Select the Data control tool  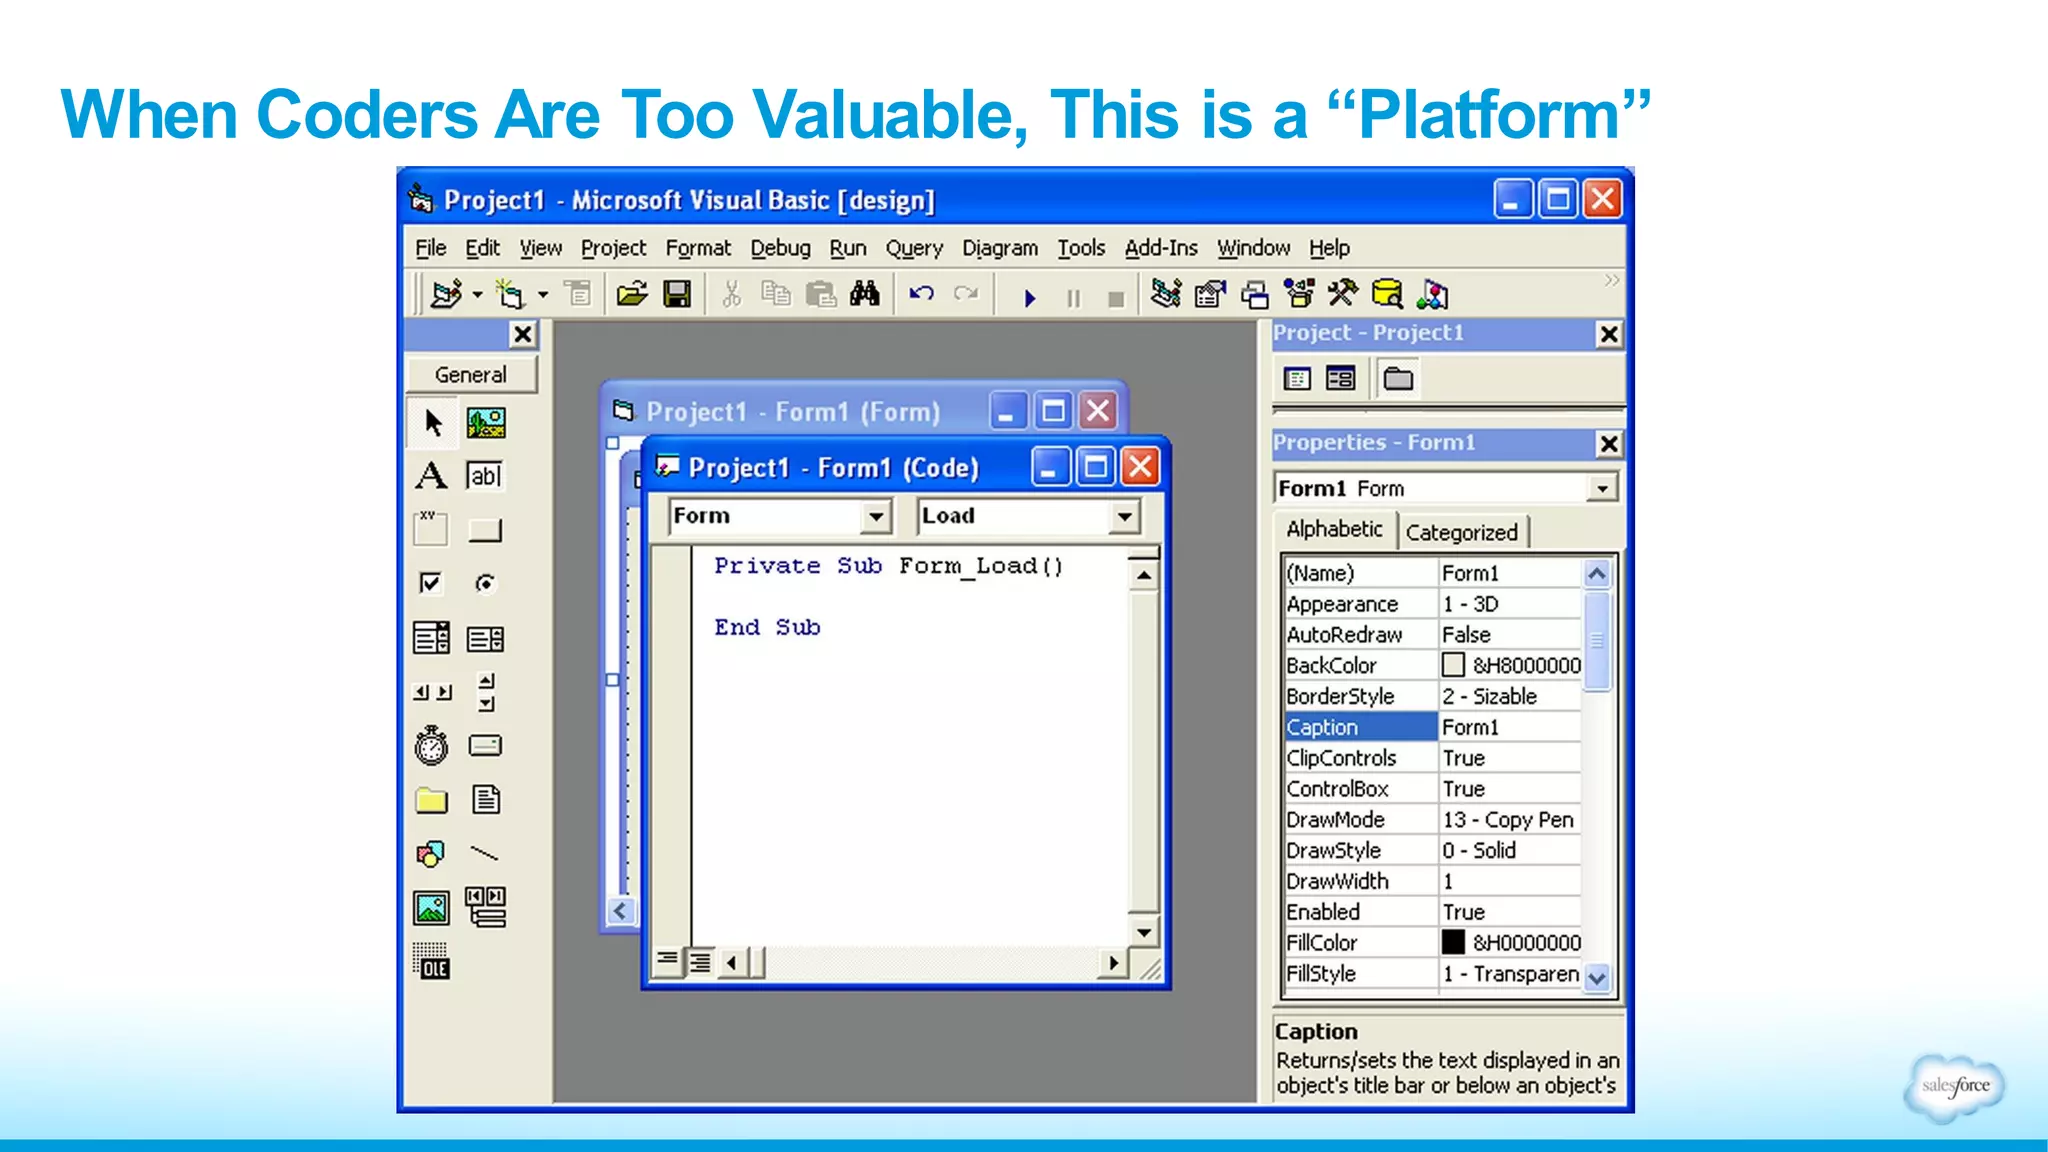tap(486, 907)
